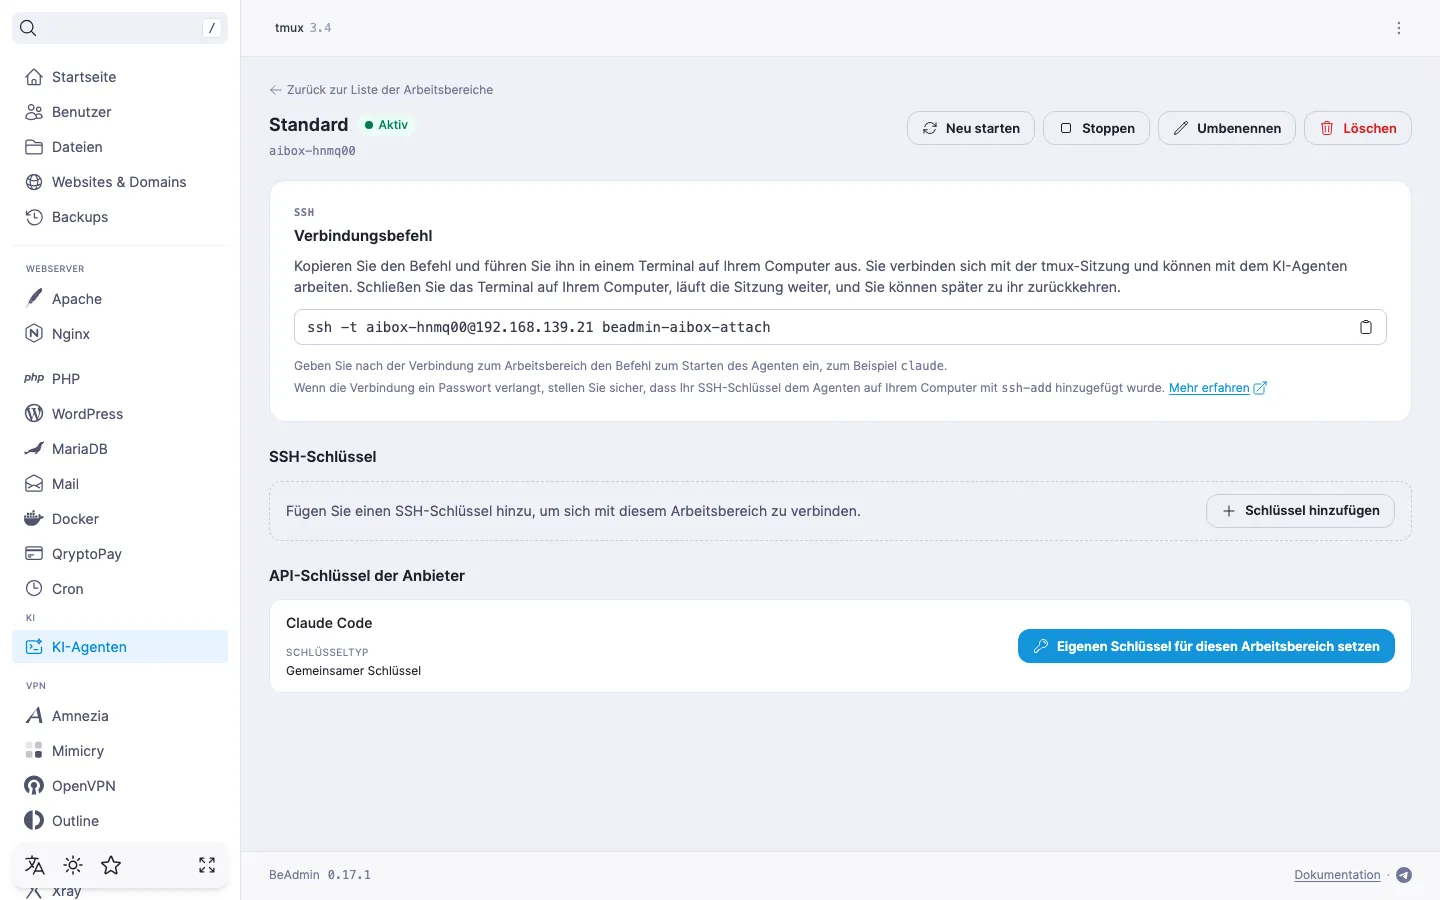Viewport: 1440px width, 900px height.
Task: Click the aibox-hnmq00 workspace name
Action: 312,151
